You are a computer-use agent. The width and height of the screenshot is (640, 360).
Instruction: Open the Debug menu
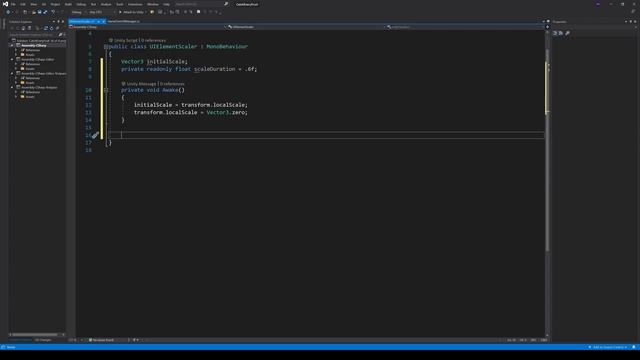tap(81, 4)
